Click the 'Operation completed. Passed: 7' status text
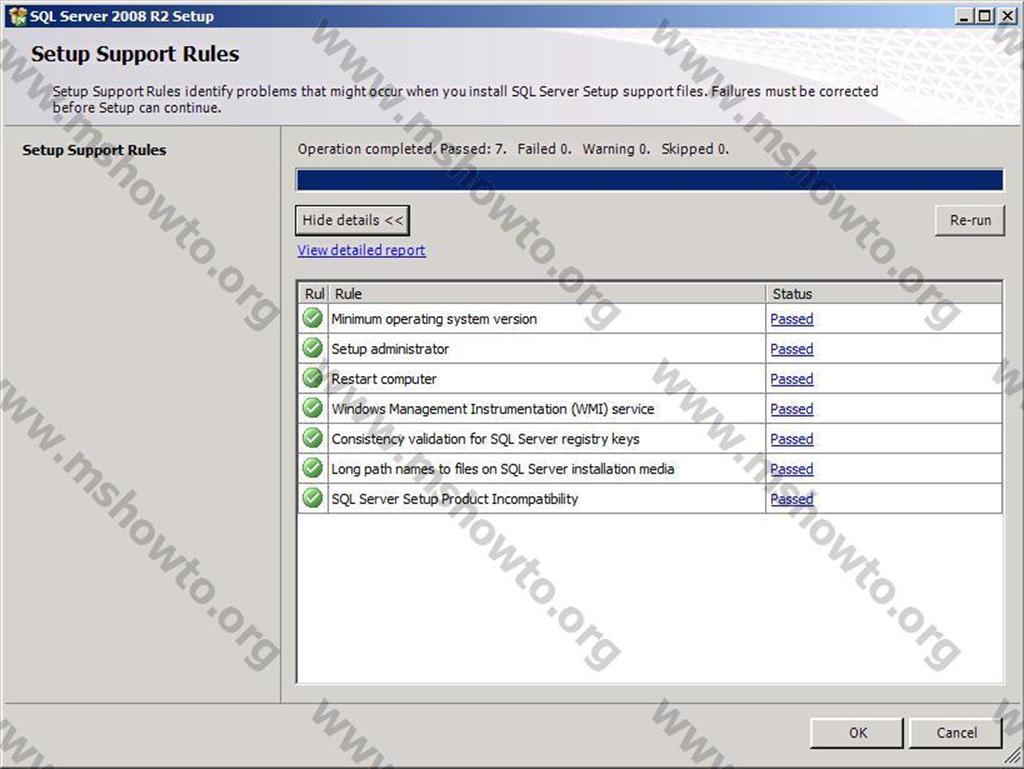The image size is (1024, 769). coord(402,149)
